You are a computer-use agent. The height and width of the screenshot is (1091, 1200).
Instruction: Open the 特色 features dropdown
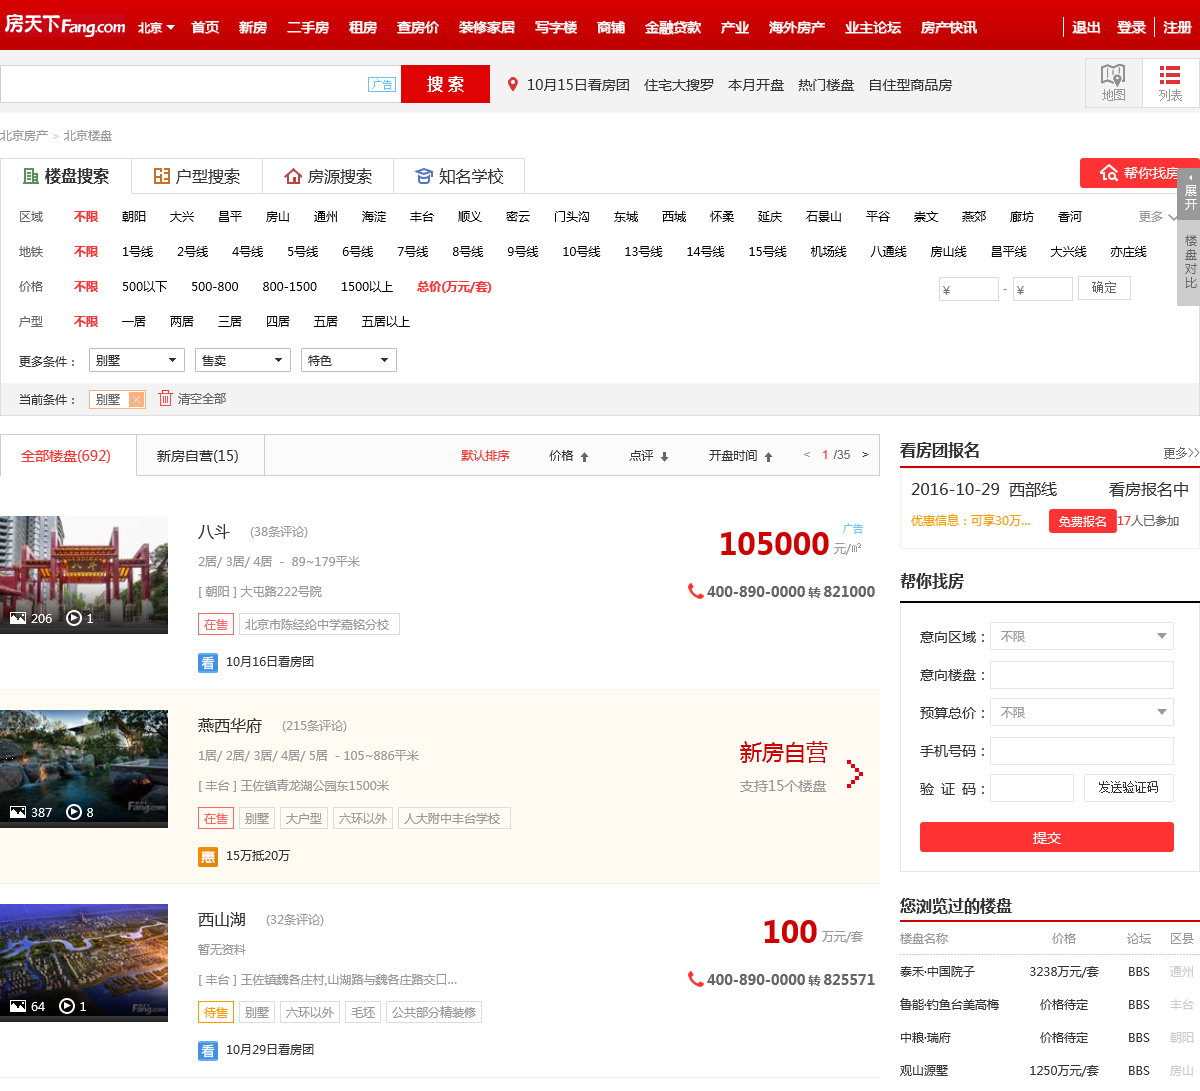pos(349,360)
